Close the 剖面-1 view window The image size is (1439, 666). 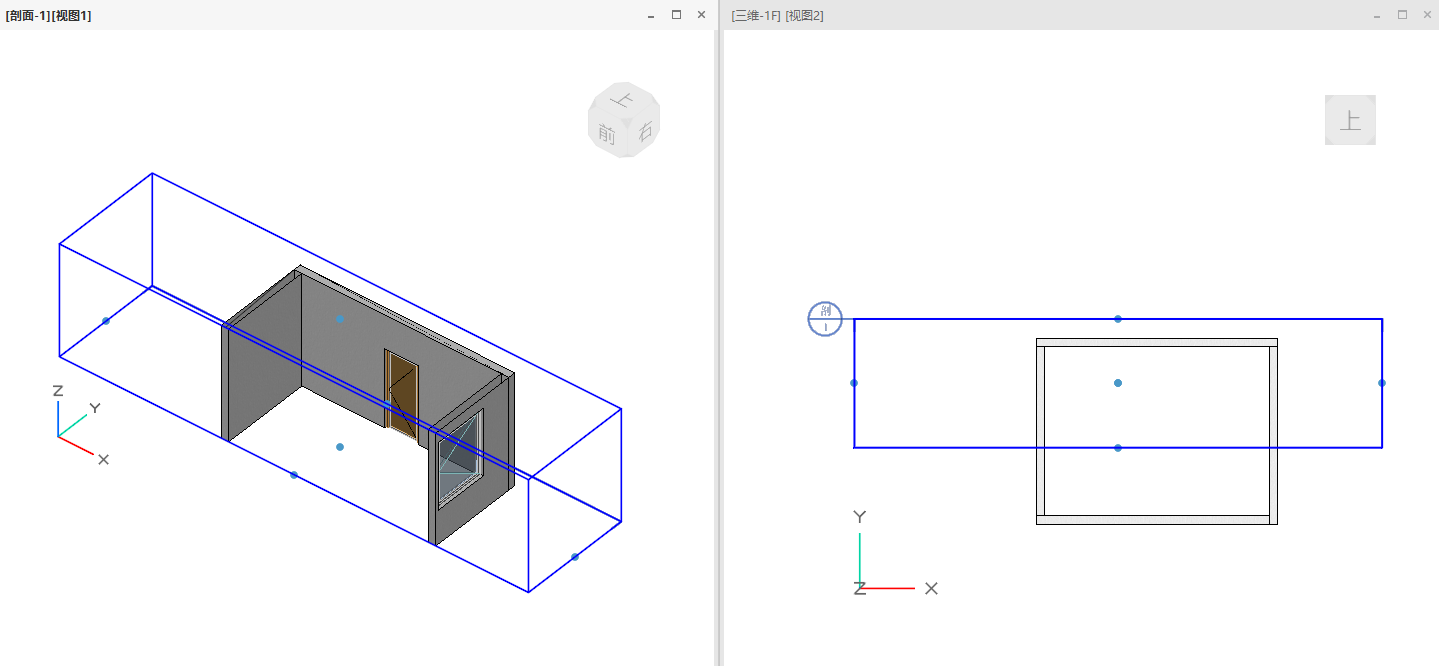coord(701,15)
